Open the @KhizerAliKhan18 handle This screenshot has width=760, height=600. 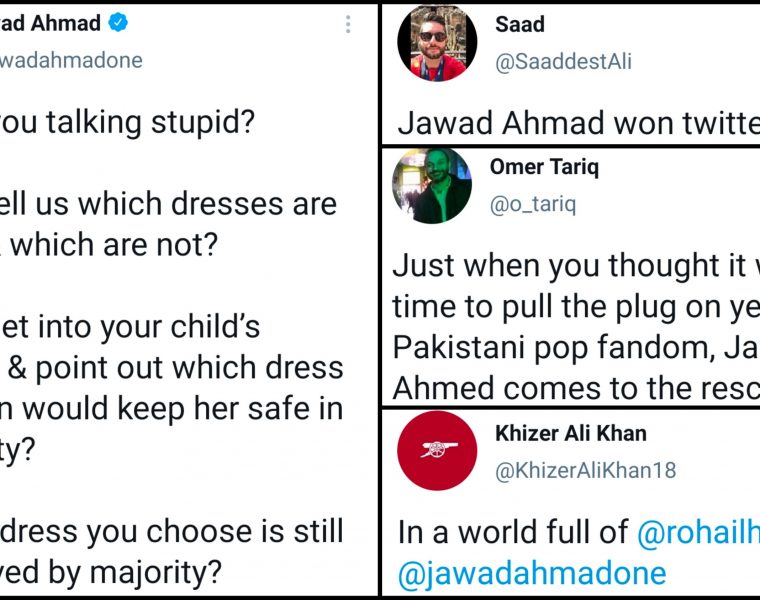pyautogui.click(x=585, y=470)
